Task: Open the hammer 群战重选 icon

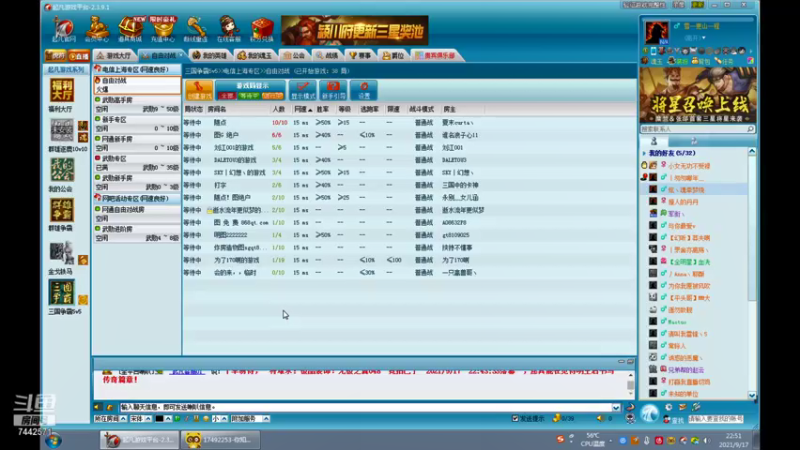Action: [x=195, y=29]
